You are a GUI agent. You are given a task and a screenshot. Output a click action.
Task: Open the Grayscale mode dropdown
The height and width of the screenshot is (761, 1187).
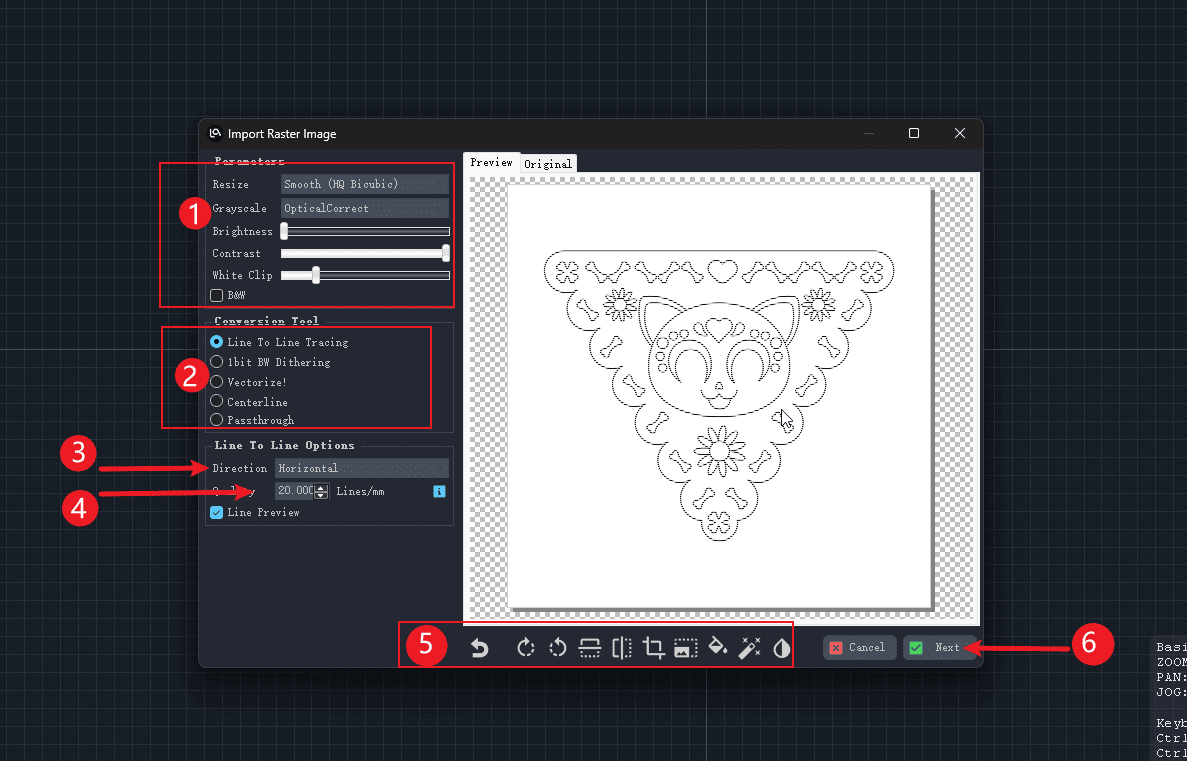364,208
